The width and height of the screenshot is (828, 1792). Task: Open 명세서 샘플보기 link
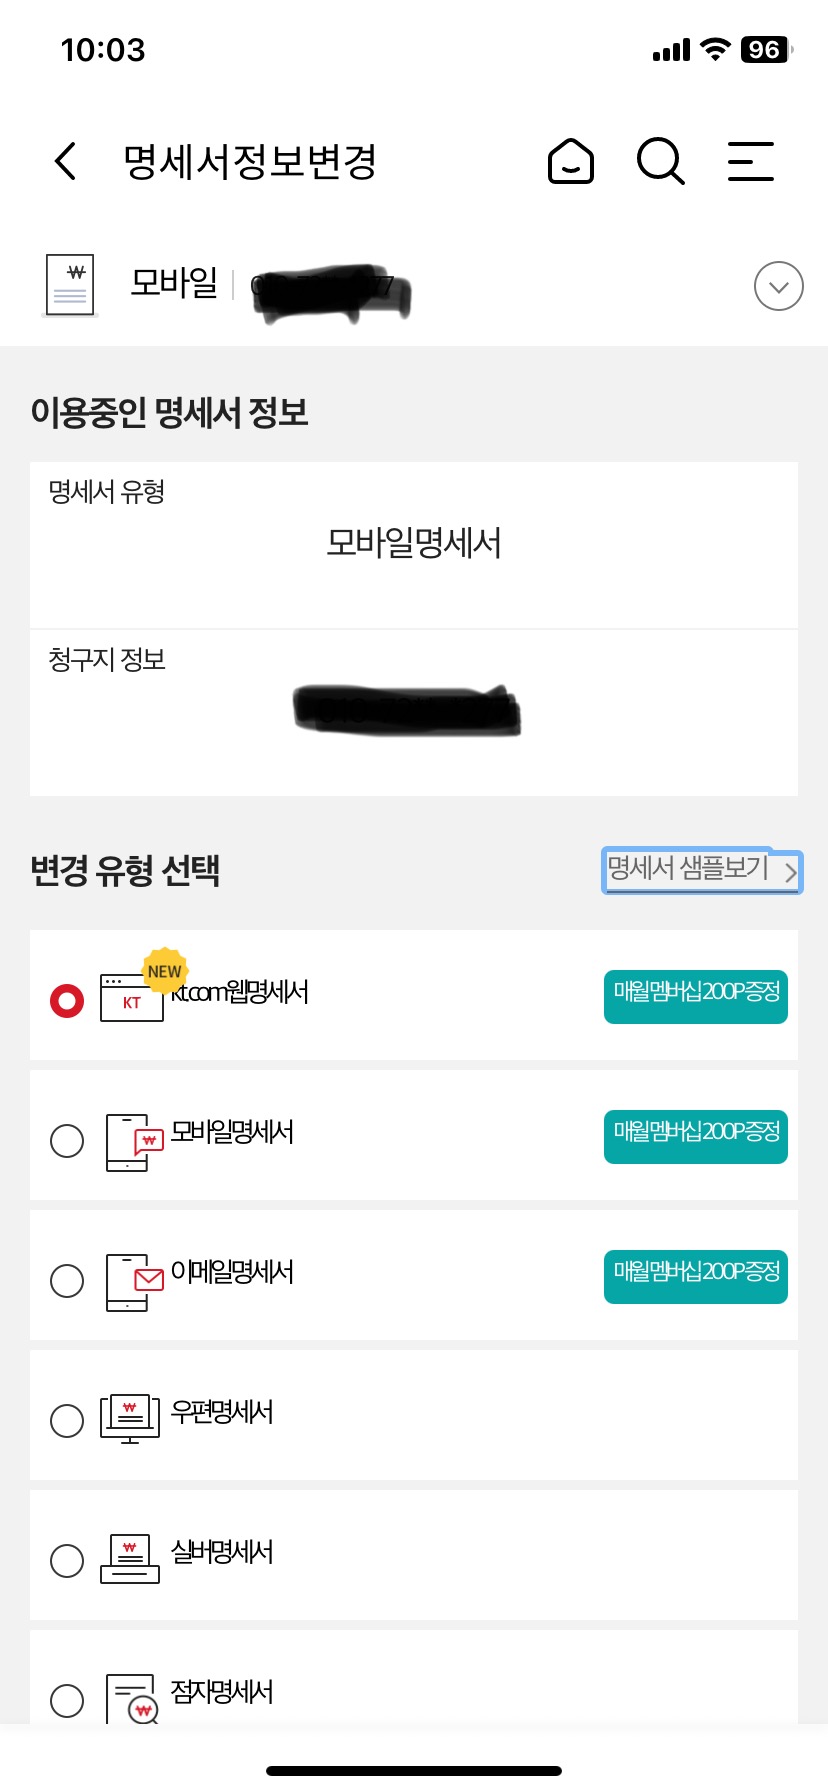(x=701, y=869)
